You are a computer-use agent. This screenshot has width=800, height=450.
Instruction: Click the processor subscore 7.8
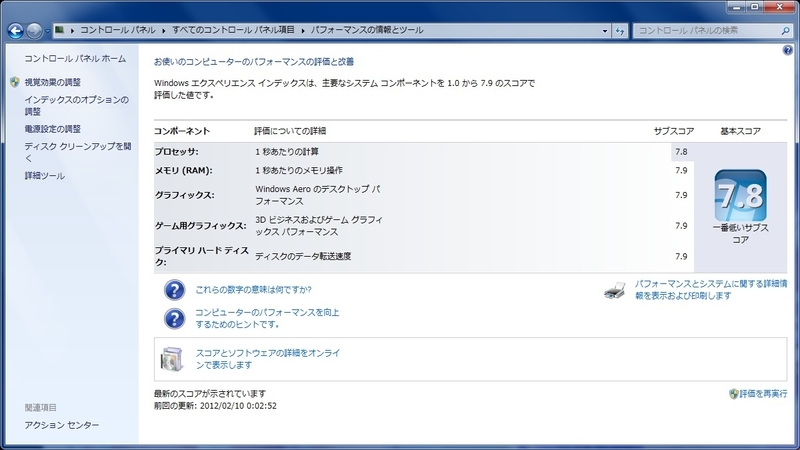click(x=681, y=152)
